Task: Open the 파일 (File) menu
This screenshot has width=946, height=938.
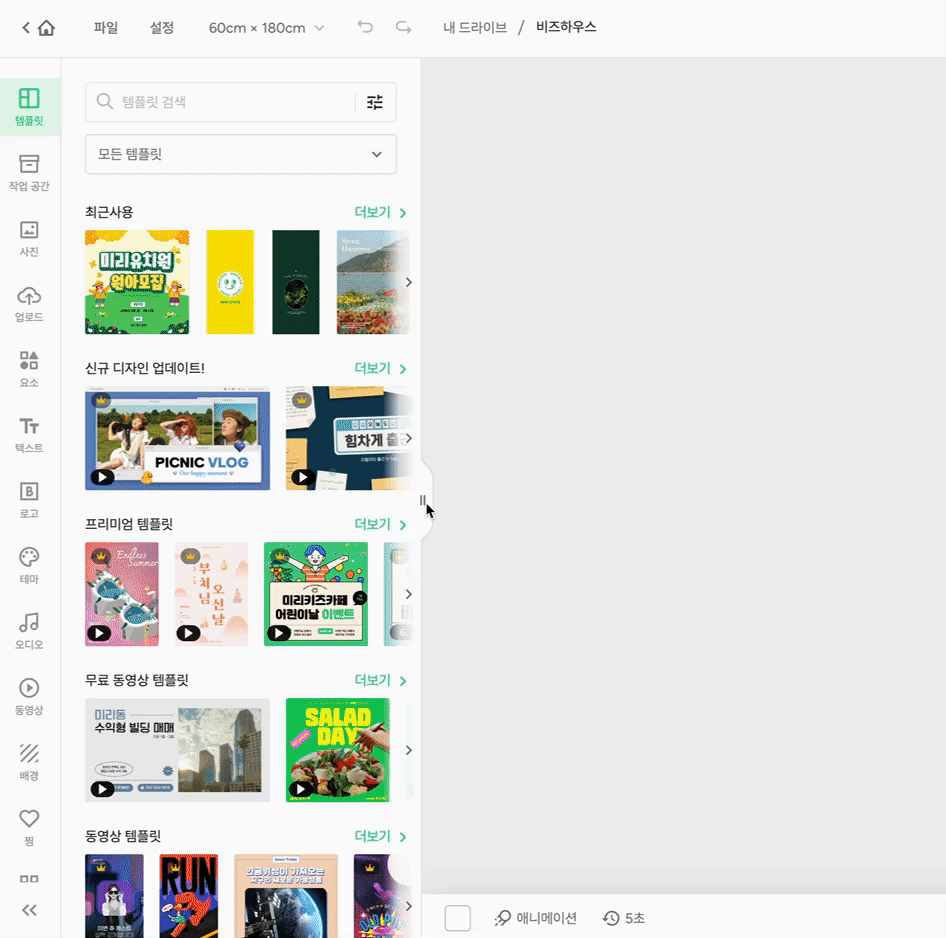Action: tap(105, 29)
